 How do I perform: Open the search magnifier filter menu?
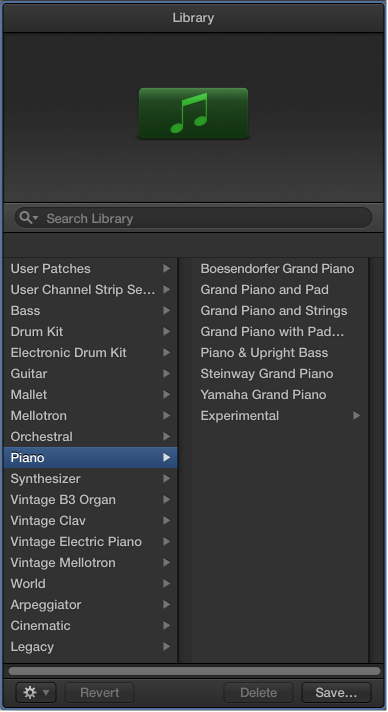(29, 218)
